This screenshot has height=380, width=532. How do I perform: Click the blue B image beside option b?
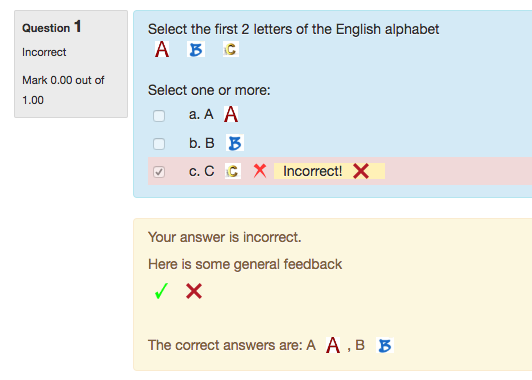235,143
